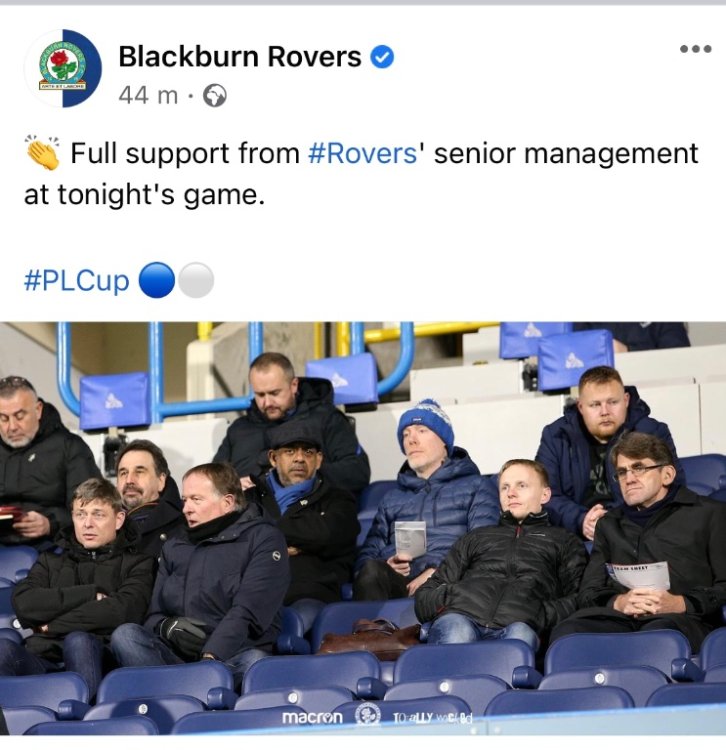Viewport: 726px width, 750px height.
Task: Click the Totally Wicked sponsor text
Action: coord(432,718)
